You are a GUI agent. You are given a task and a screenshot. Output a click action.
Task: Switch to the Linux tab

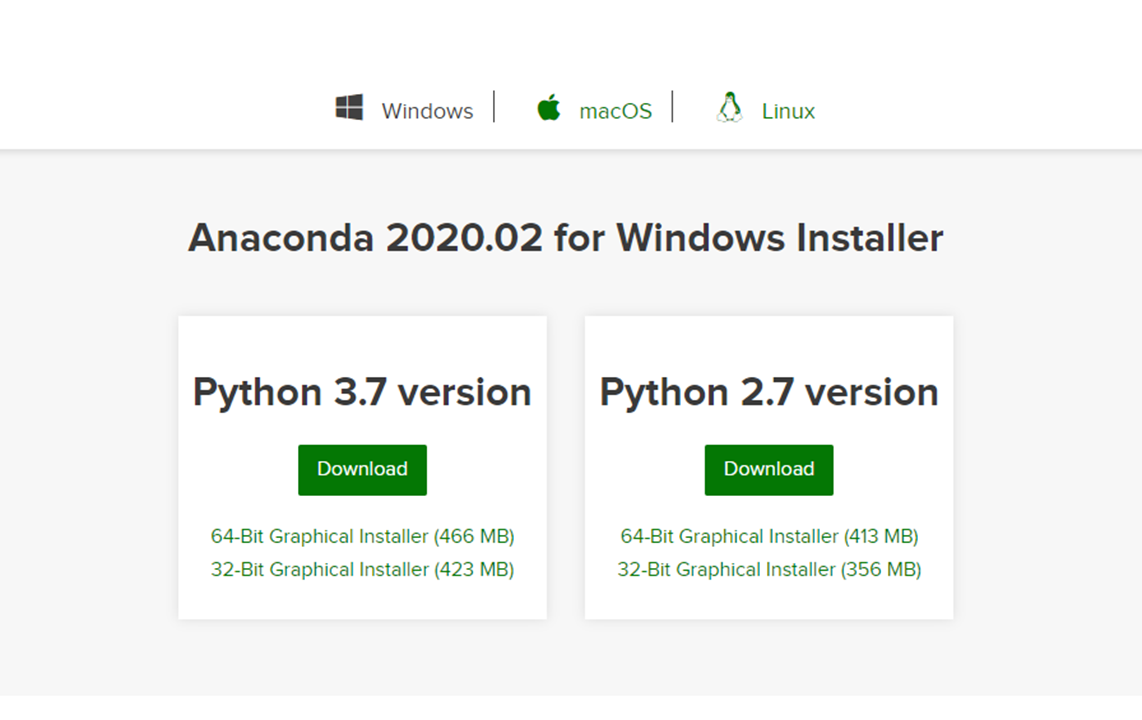[x=788, y=111]
